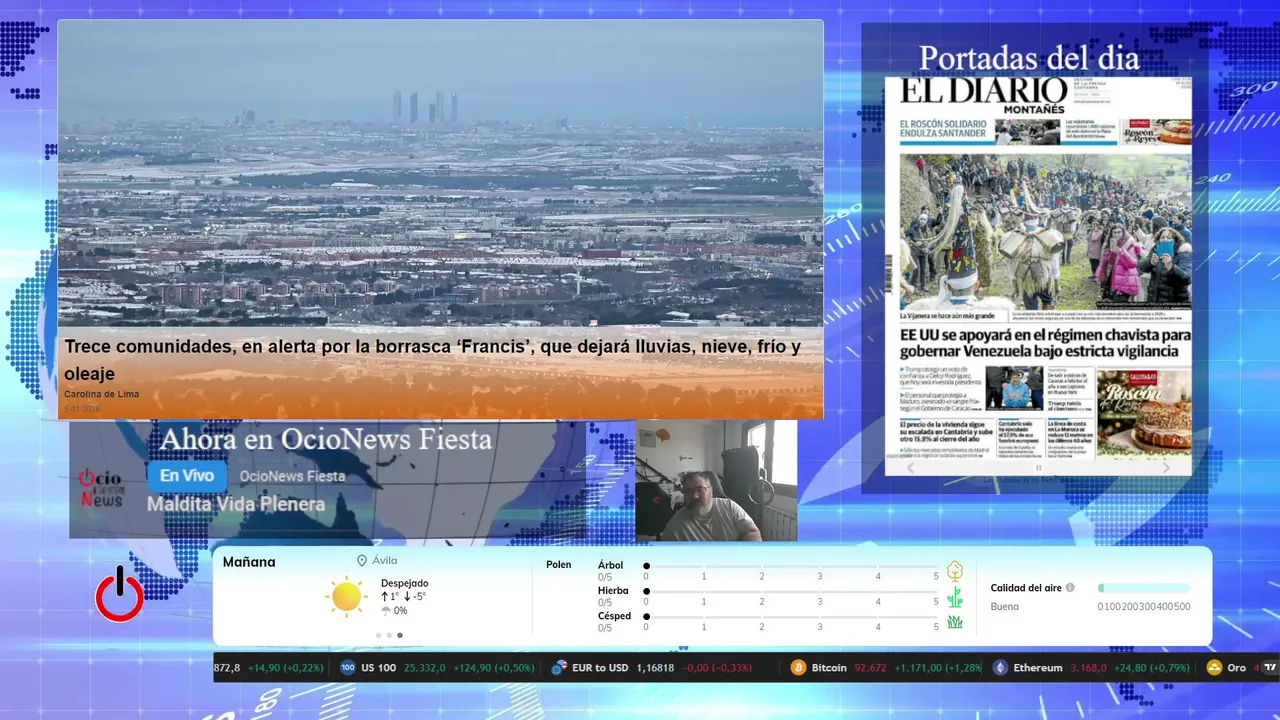
Task: Click the Maldita Vida Plenera track title
Action: [x=236, y=504]
